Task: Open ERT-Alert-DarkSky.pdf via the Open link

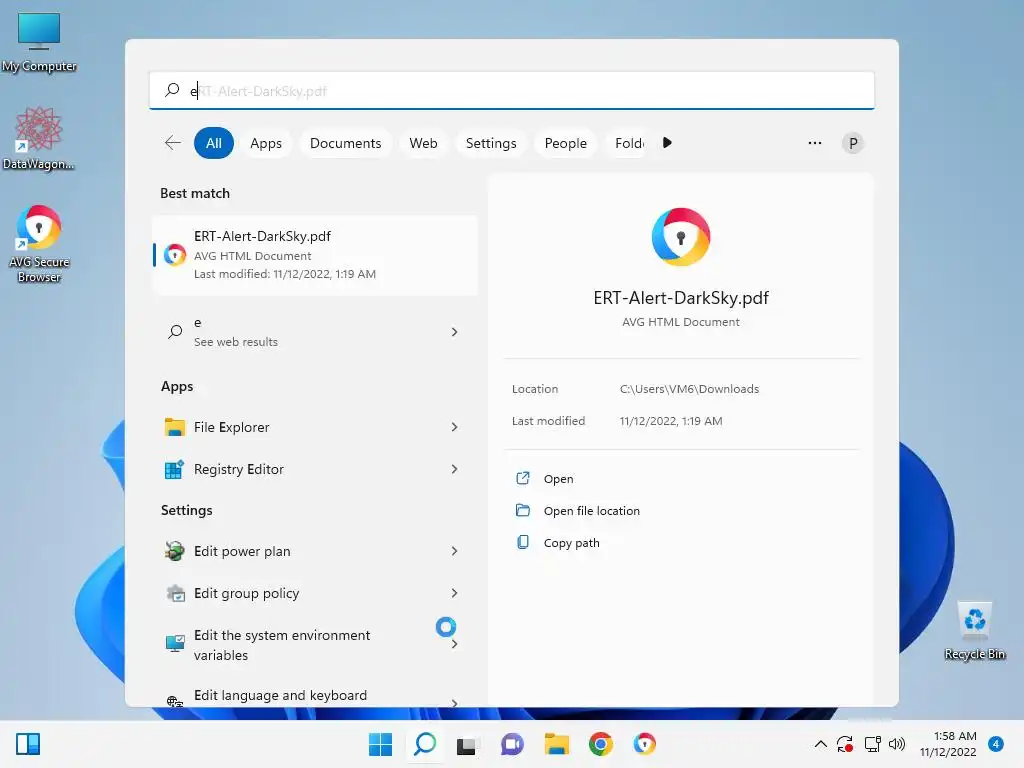Action: pos(558,479)
